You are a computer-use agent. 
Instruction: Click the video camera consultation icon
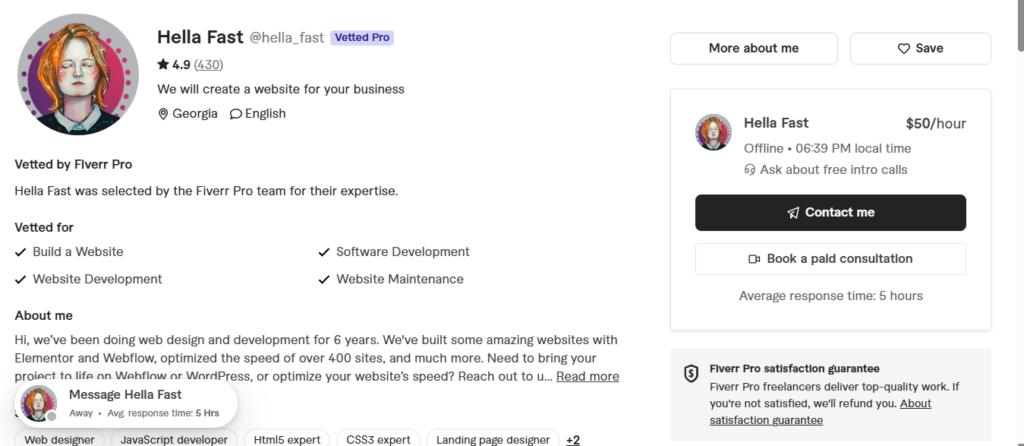click(x=754, y=259)
